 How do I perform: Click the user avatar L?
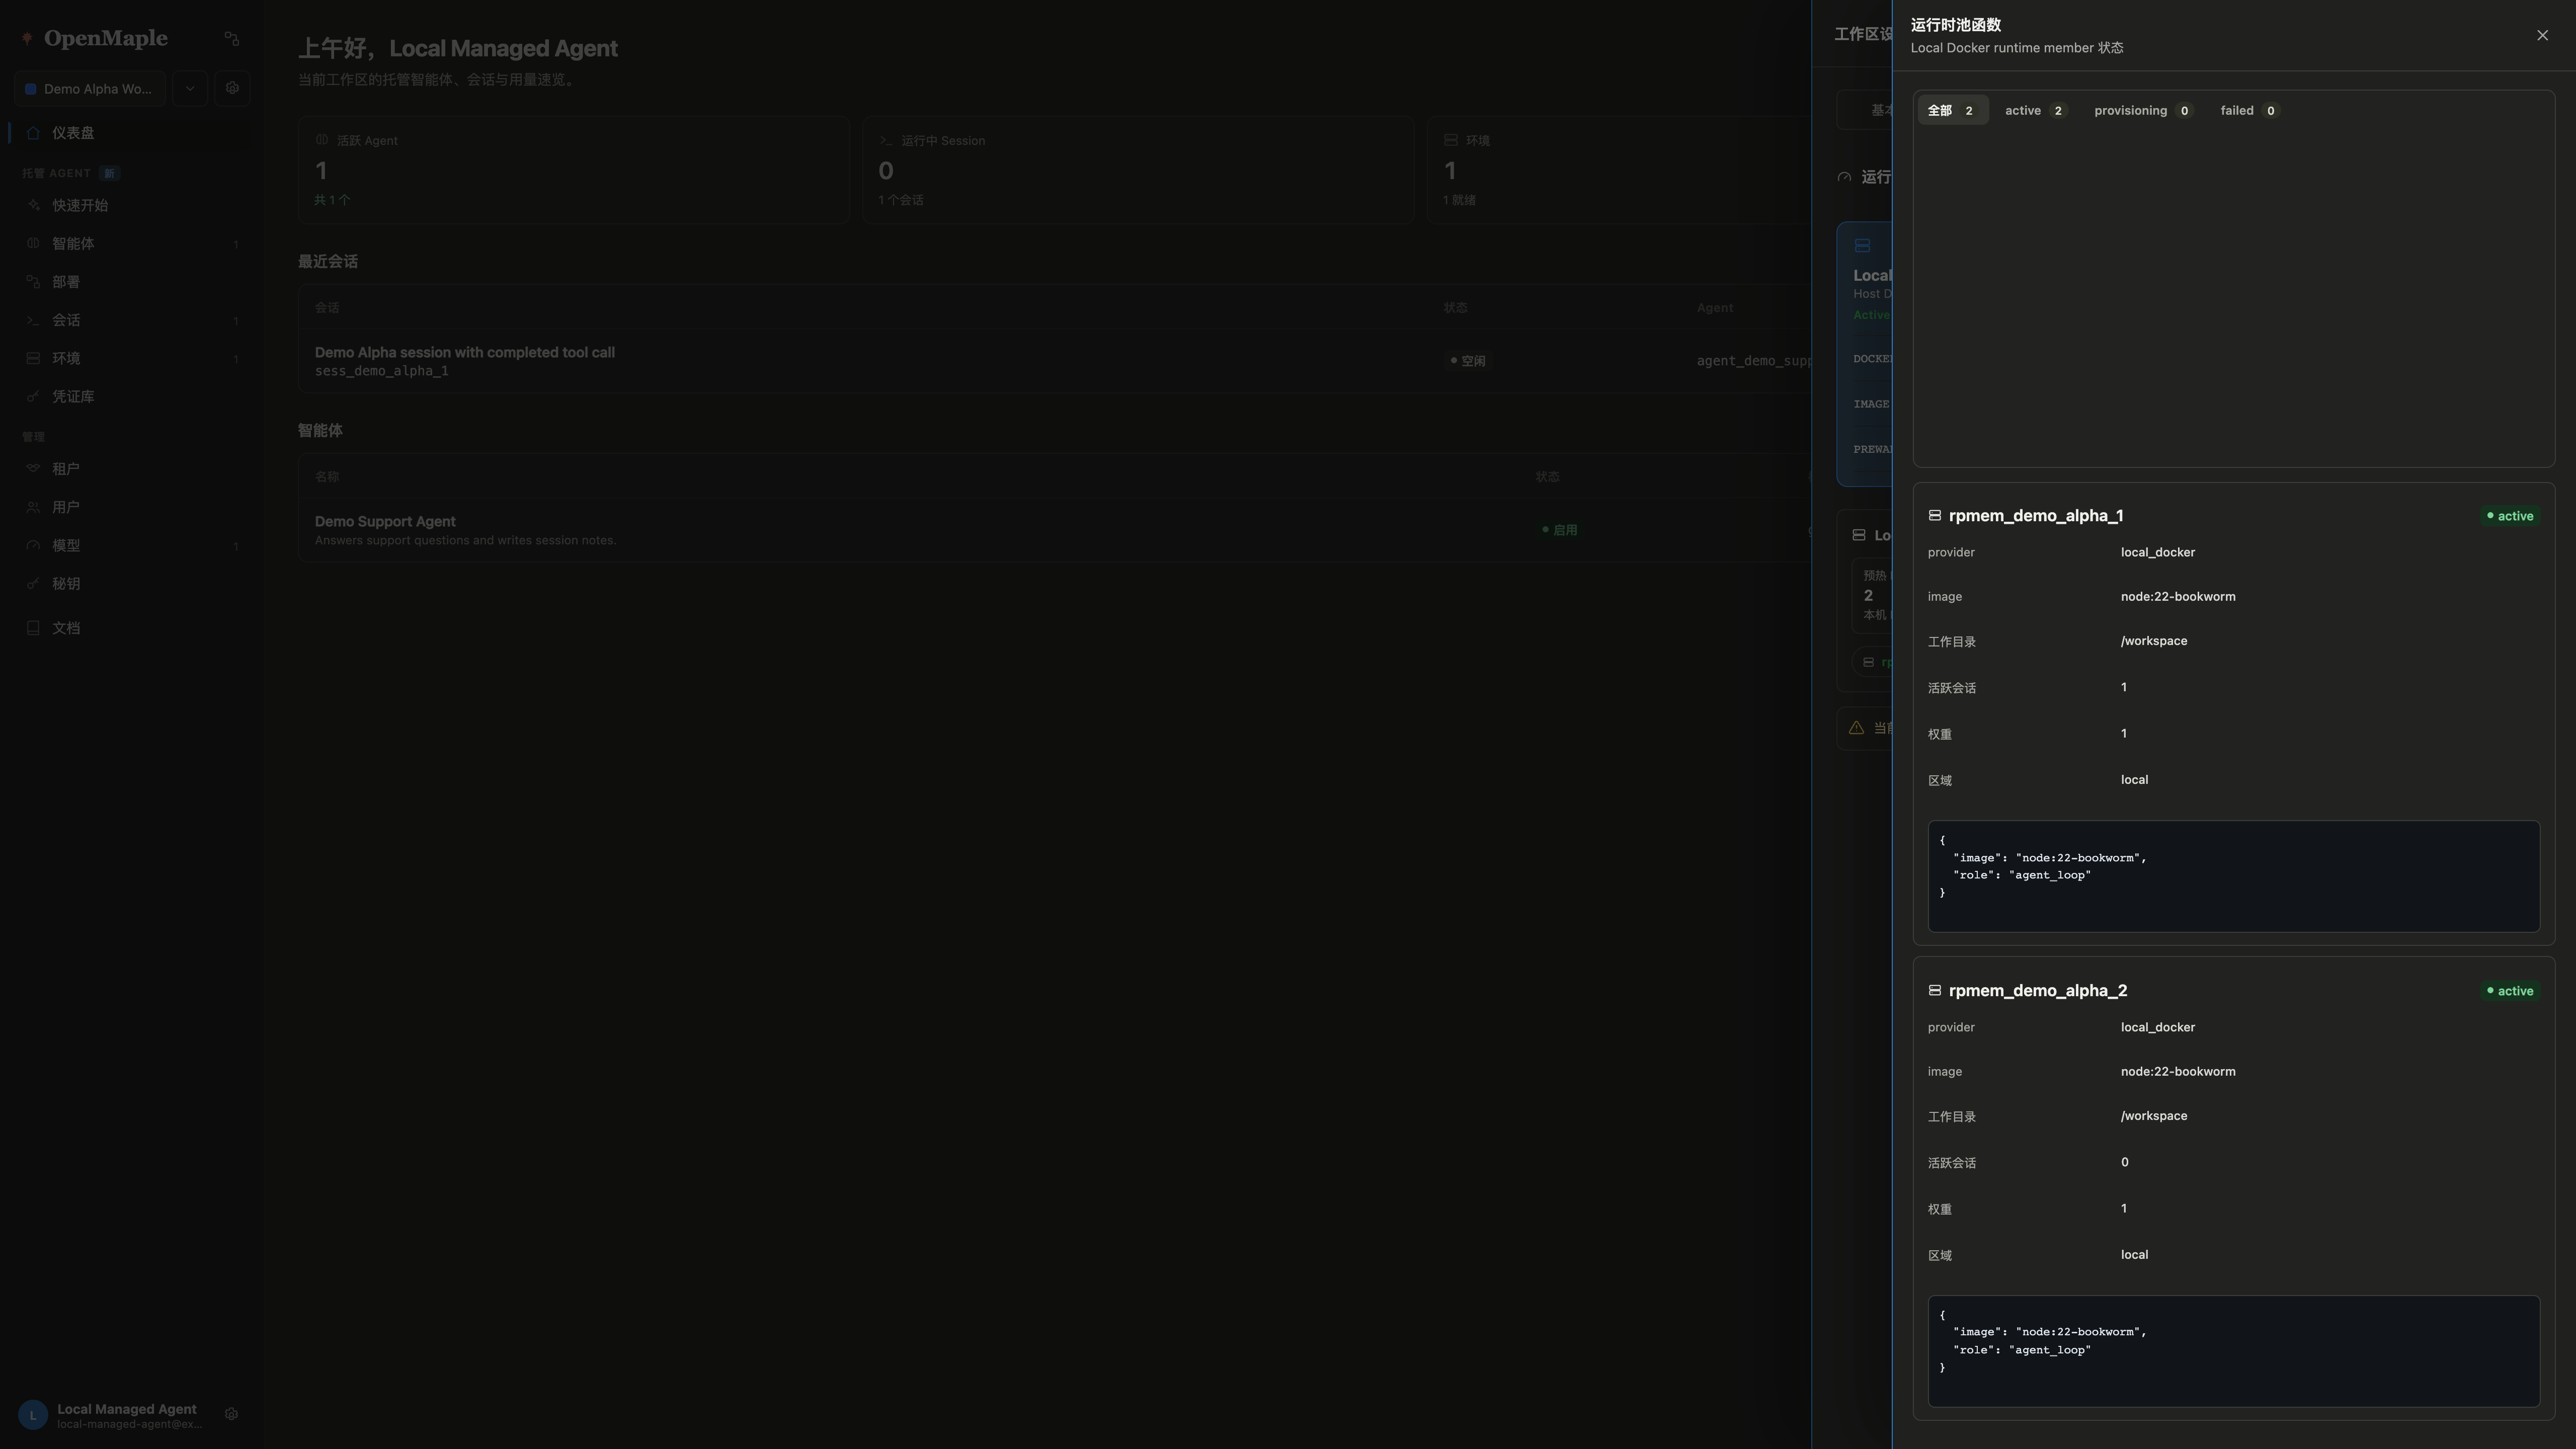[x=33, y=1415]
